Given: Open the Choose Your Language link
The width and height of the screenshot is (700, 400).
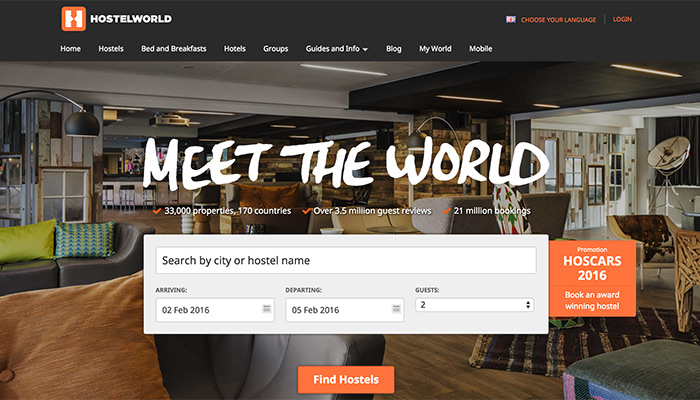Looking at the screenshot, I should (x=558, y=20).
